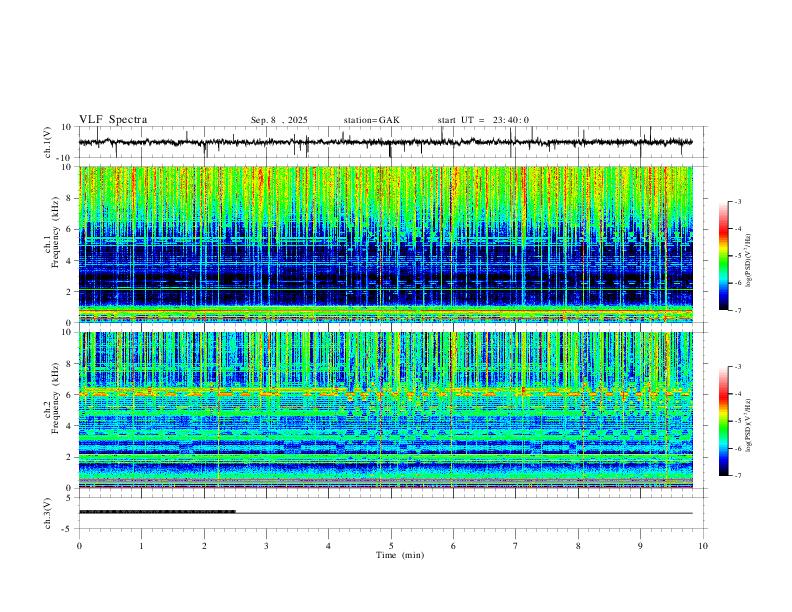The height and width of the screenshot is (612, 792).
Task: Click the "4" kHz tick of ch.1 spectrogram
Action: click(70, 261)
